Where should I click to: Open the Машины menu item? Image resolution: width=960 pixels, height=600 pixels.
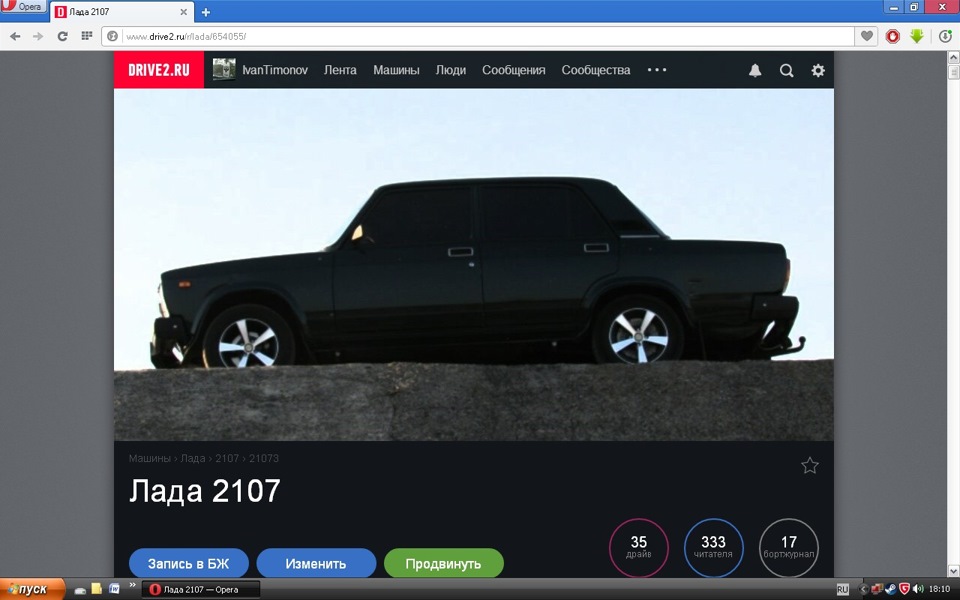point(396,70)
